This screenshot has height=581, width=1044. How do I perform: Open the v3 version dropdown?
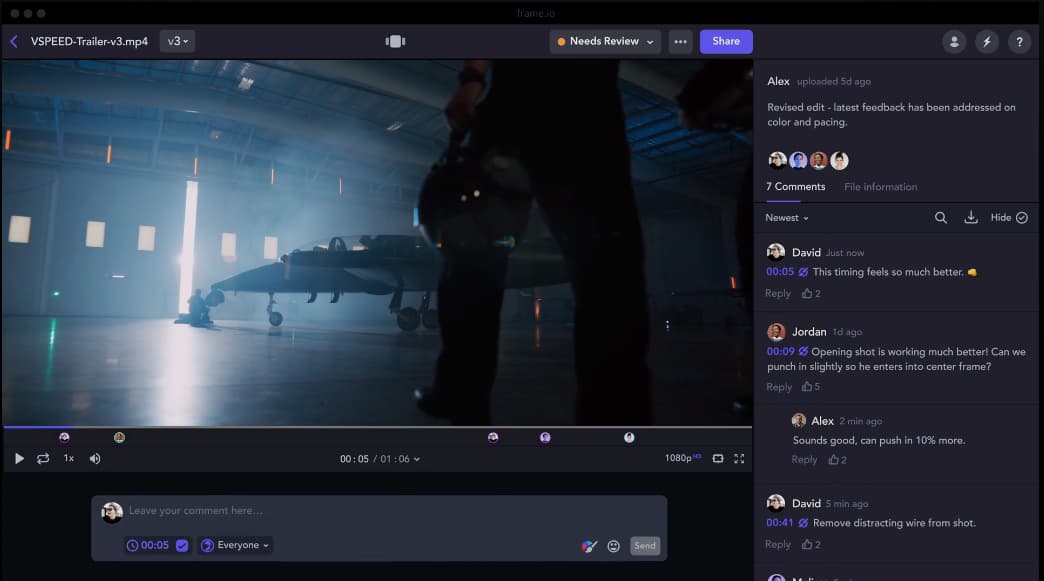point(177,41)
